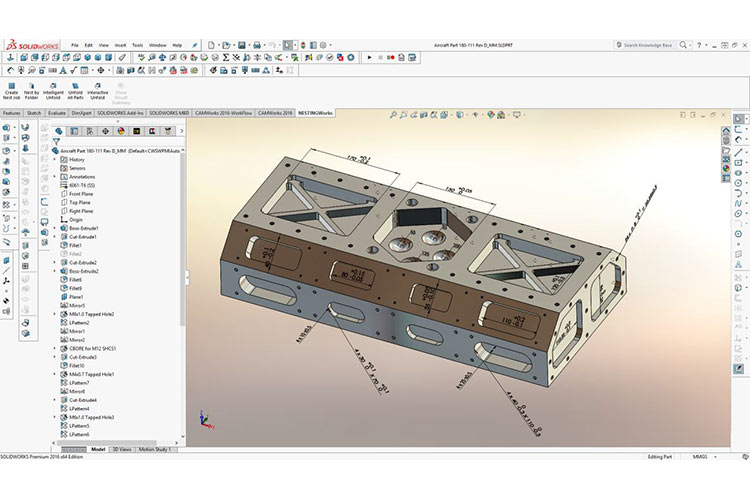Click the Create Nest Job icon
The image size is (750, 500).
click(x=11, y=86)
